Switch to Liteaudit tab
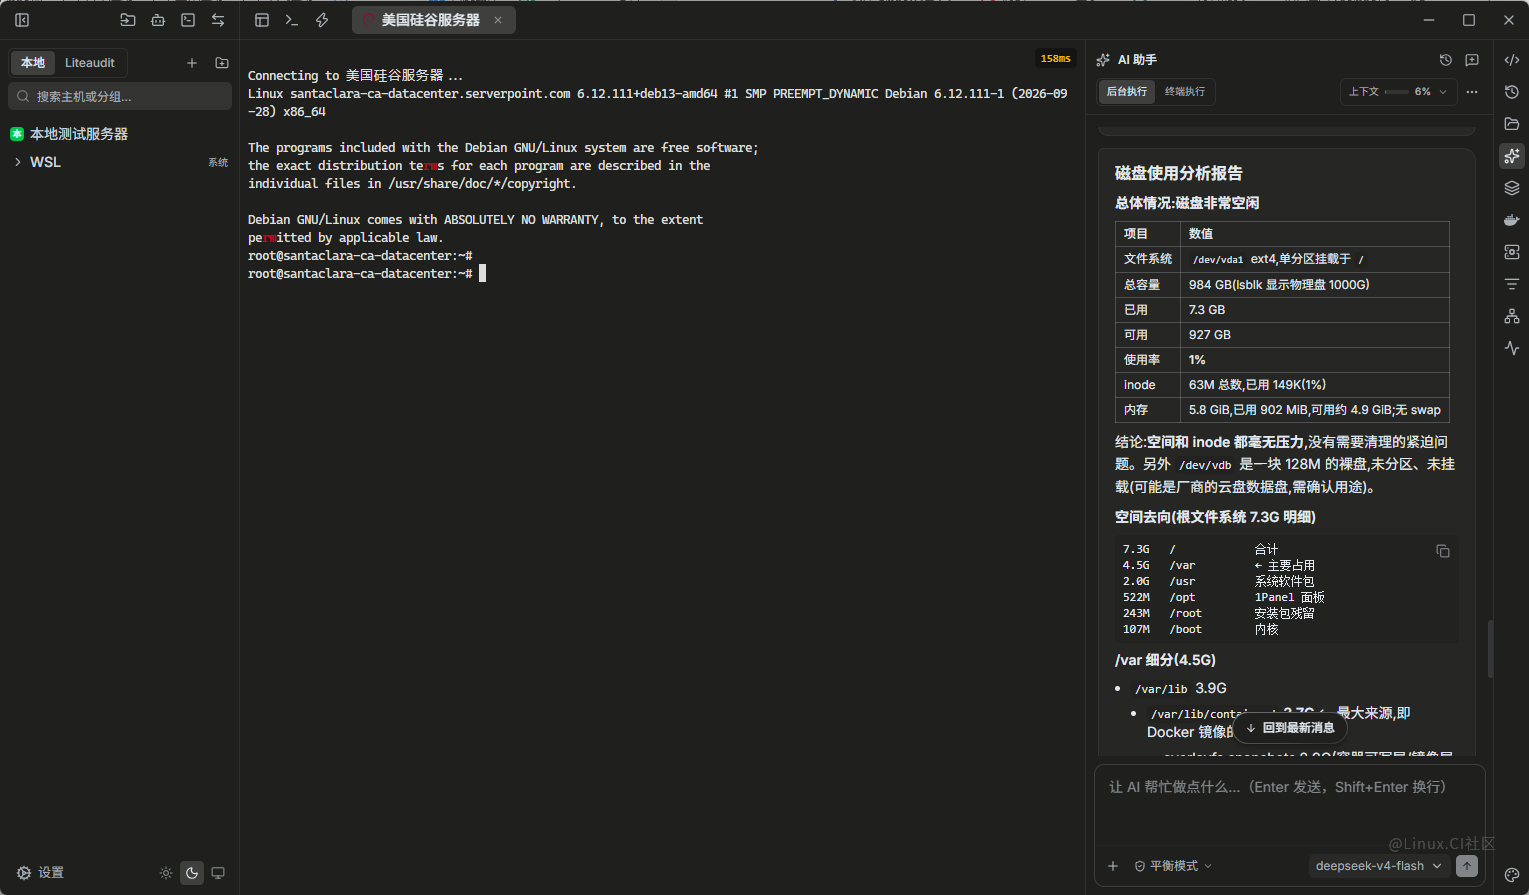Screen dimensions: 1529x895 90,63
